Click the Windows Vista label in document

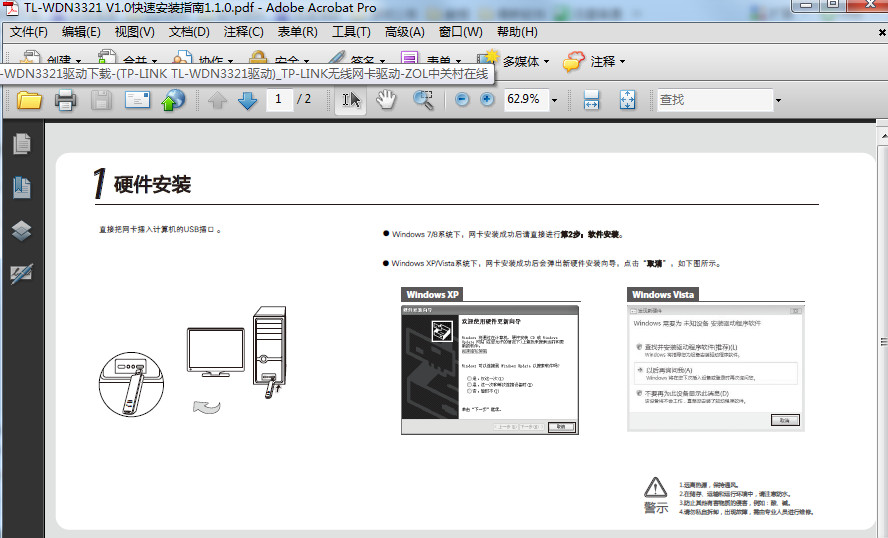[x=663, y=294]
